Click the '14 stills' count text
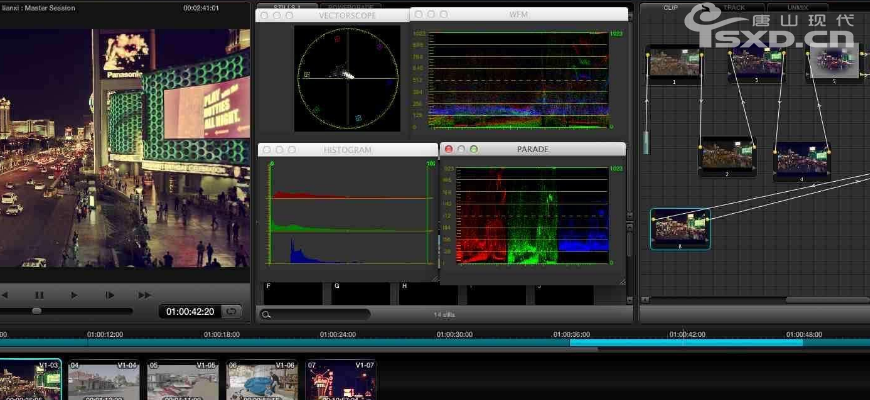This screenshot has height=400, width=870. 444,315
